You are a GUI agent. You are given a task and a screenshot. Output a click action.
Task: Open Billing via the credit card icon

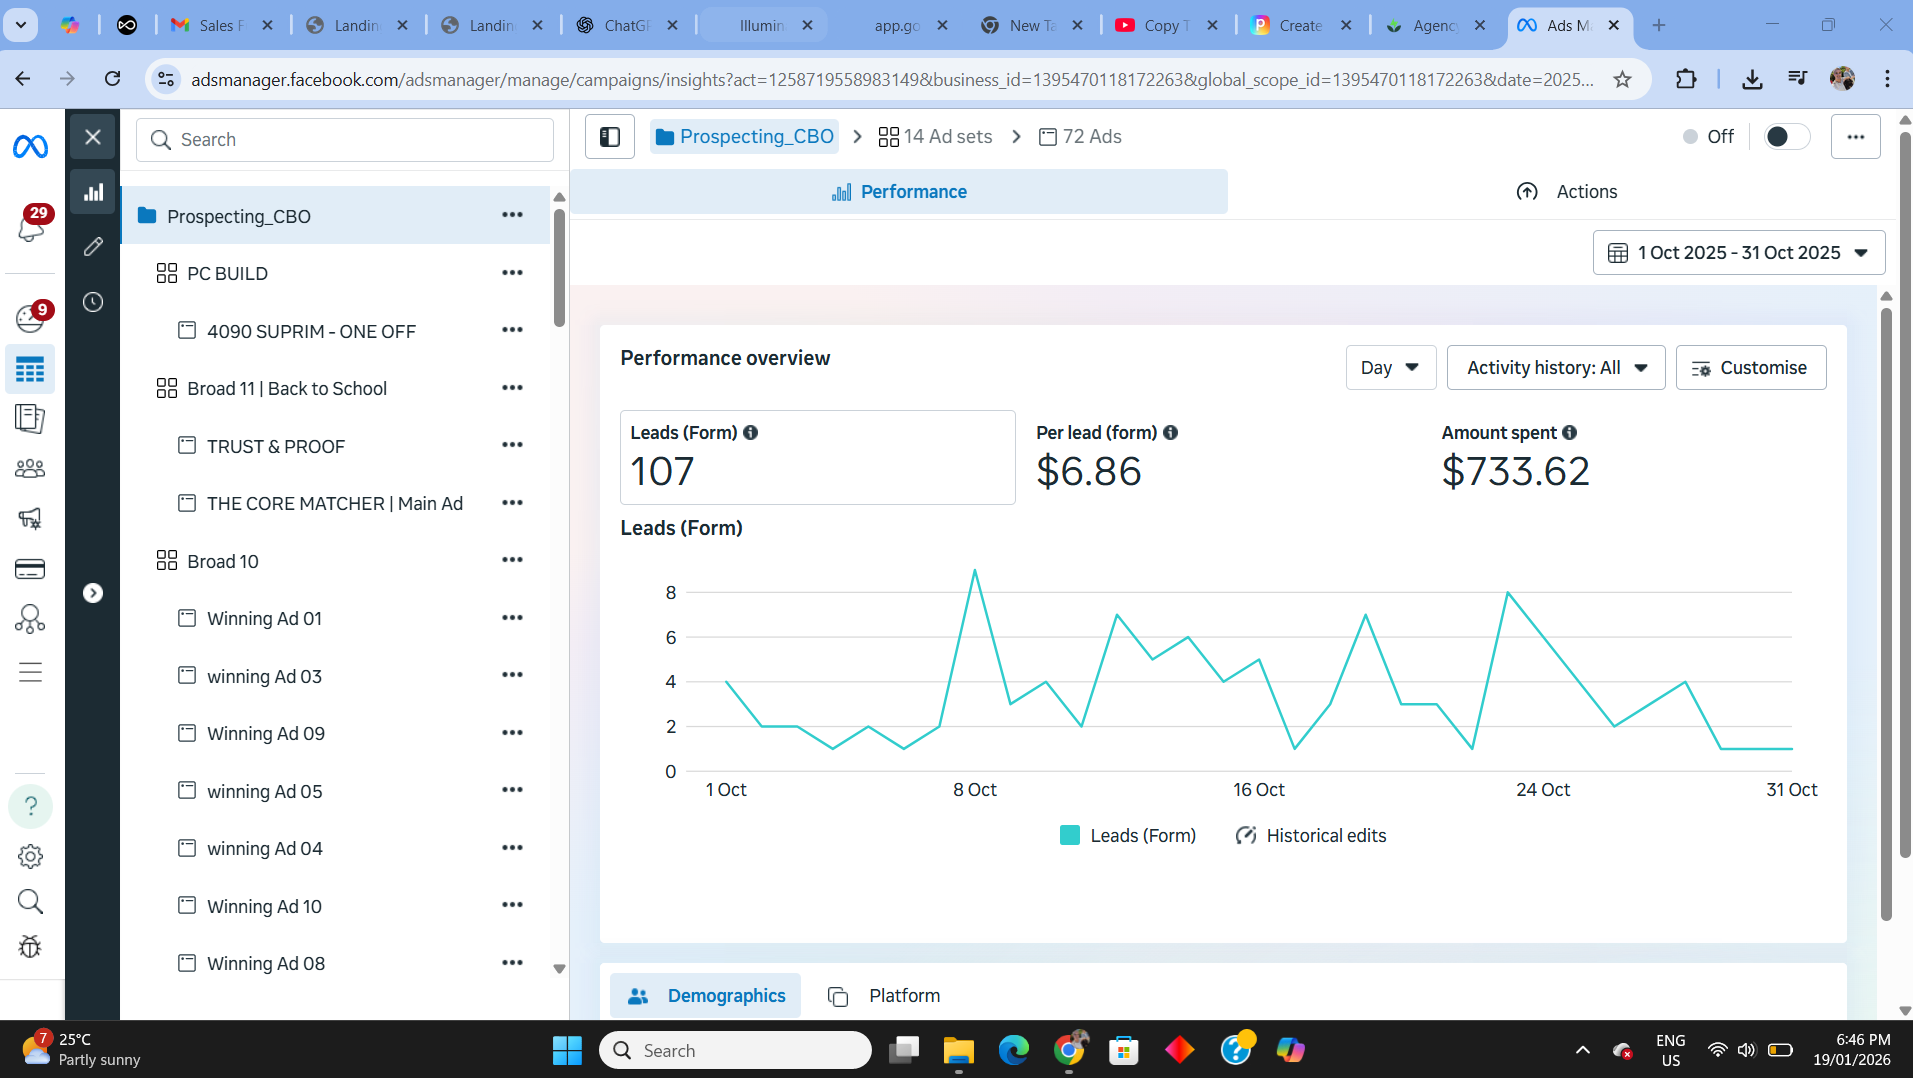[30, 568]
